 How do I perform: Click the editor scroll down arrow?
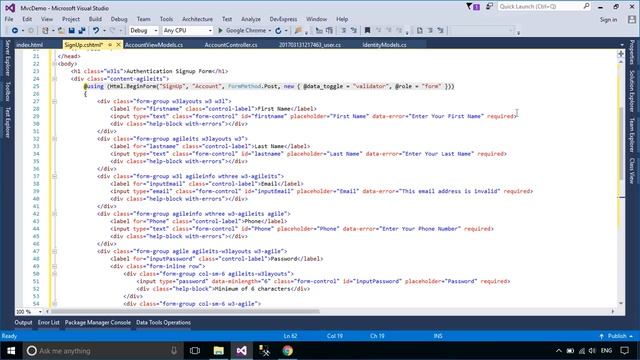[x=621, y=304]
